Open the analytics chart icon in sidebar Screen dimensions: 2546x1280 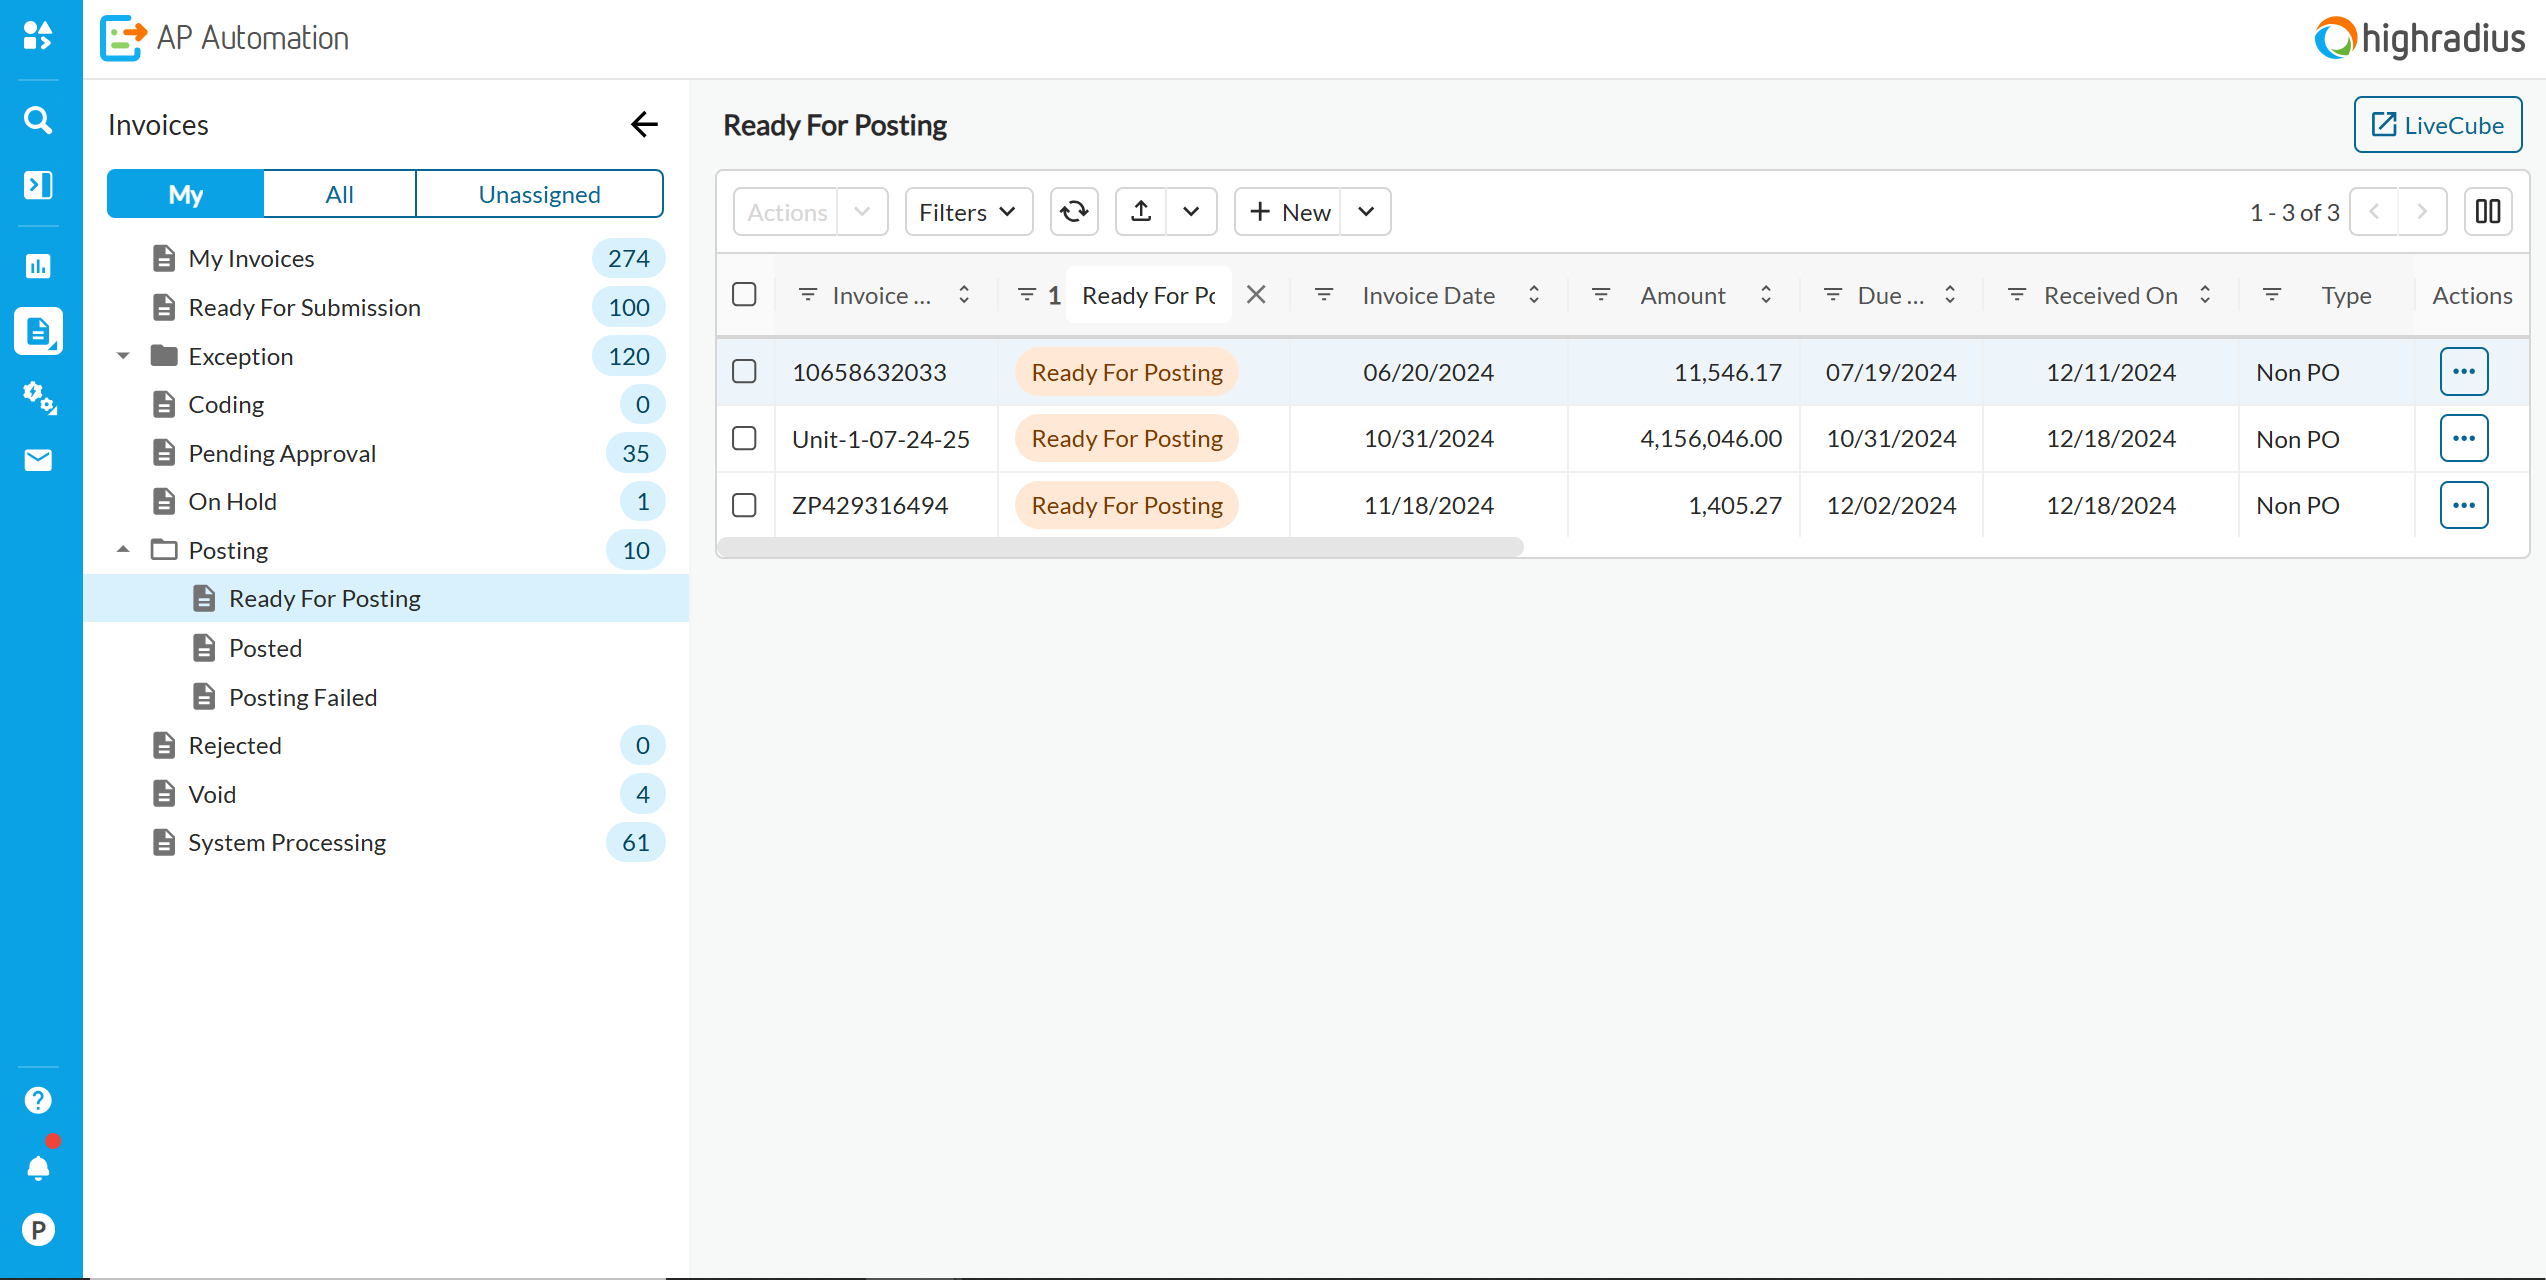pos(38,266)
